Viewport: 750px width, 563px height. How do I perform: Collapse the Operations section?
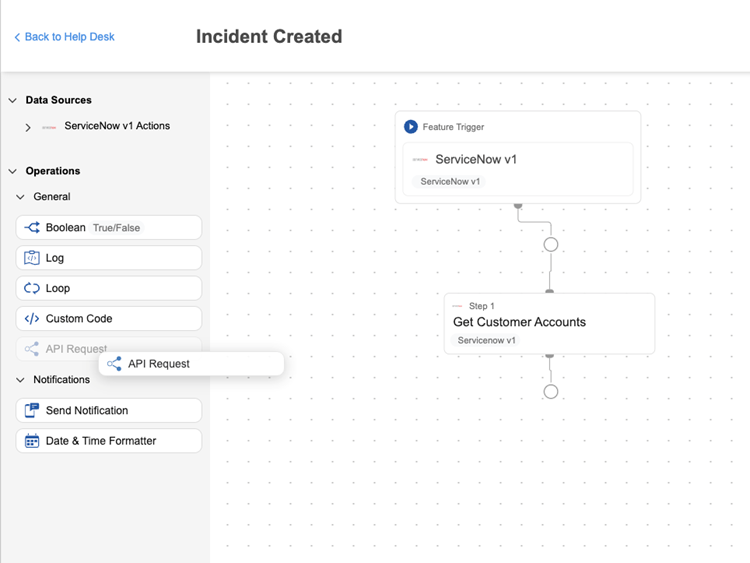click(x=13, y=171)
